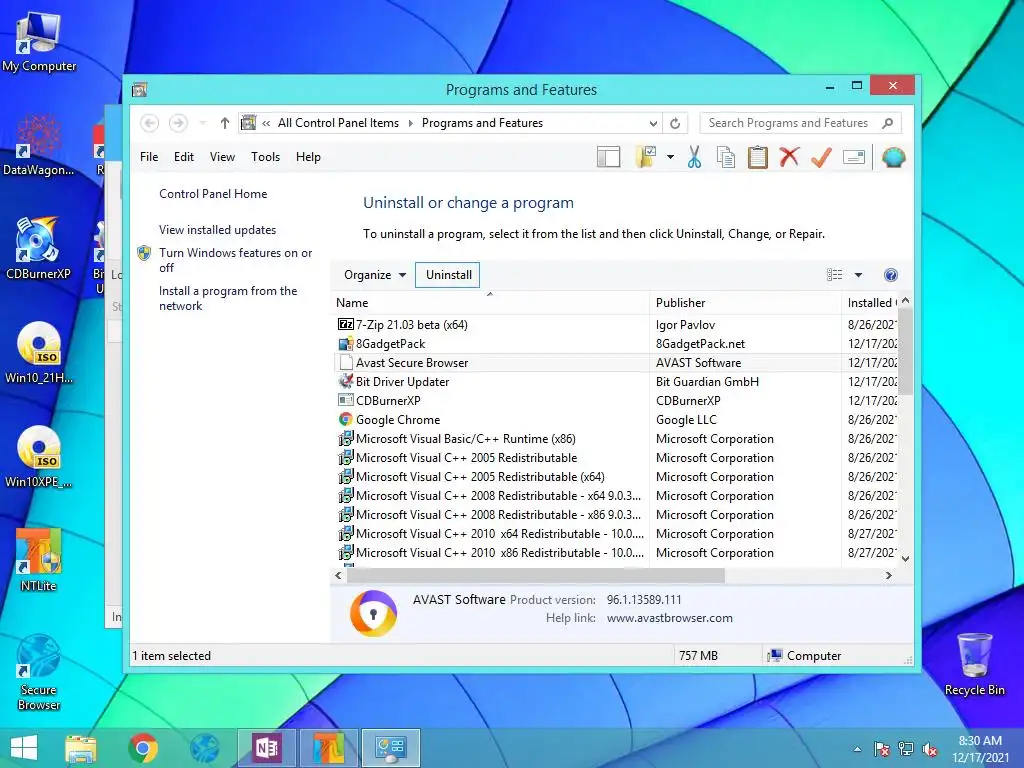The height and width of the screenshot is (768, 1024).
Task: Open Control Panel Home link
Action: tap(213, 194)
